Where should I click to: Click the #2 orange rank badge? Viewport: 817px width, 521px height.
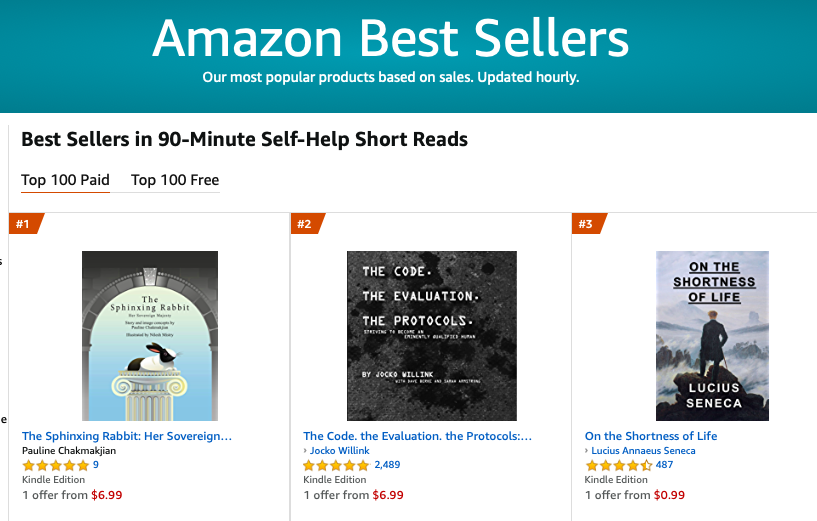click(304, 223)
